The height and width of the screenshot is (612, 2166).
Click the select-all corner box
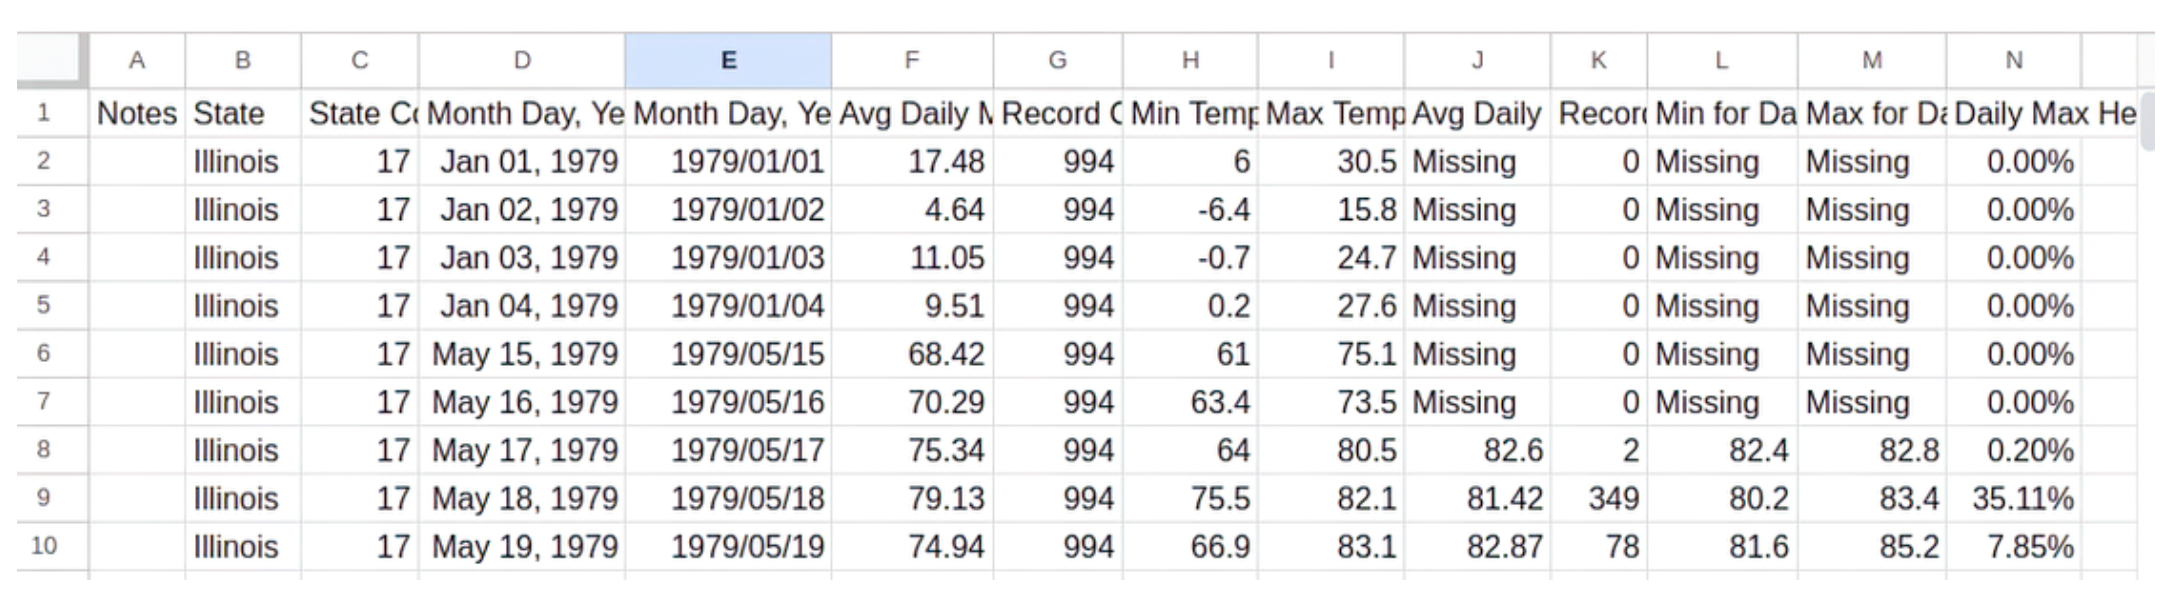point(52,60)
